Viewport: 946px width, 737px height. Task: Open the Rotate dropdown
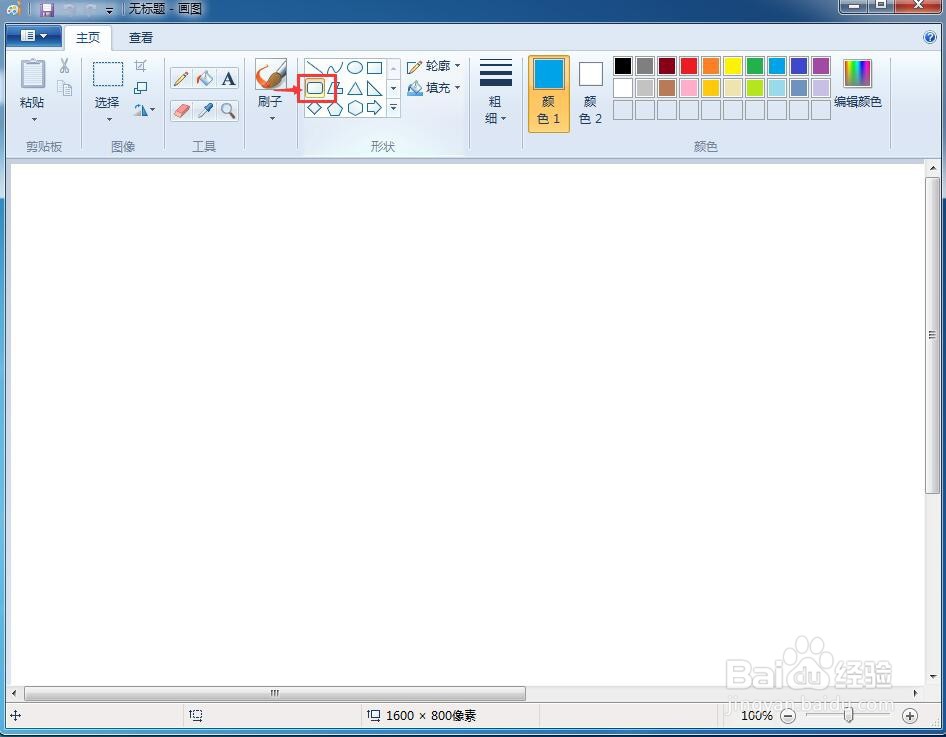click(x=144, y=110)
